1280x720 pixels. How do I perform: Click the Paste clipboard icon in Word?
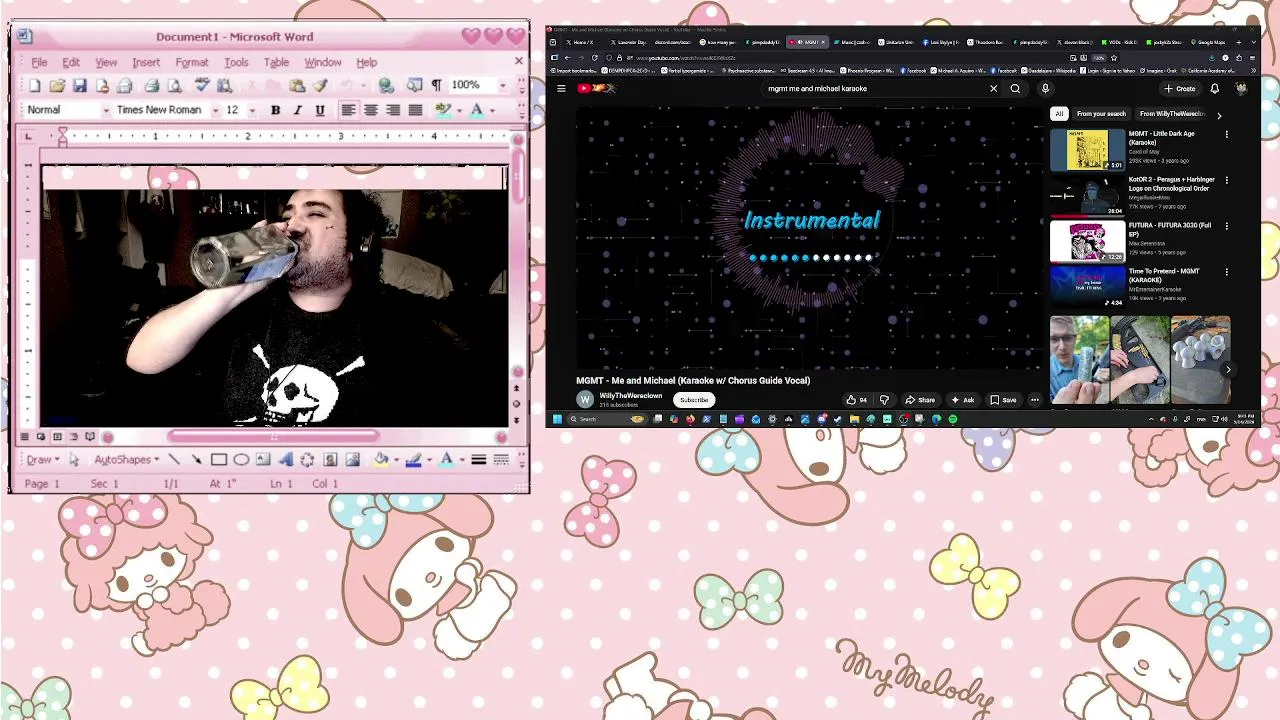click(298, 86)
